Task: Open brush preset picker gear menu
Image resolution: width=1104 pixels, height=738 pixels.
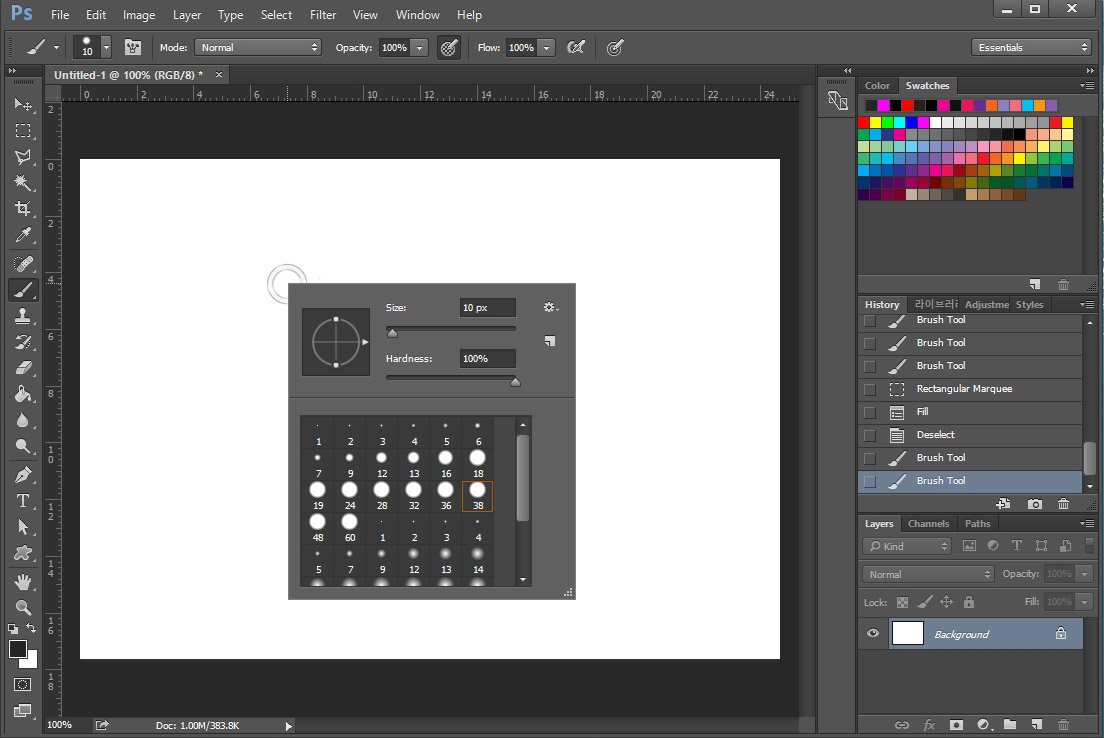Action: [x=551, y=307]
